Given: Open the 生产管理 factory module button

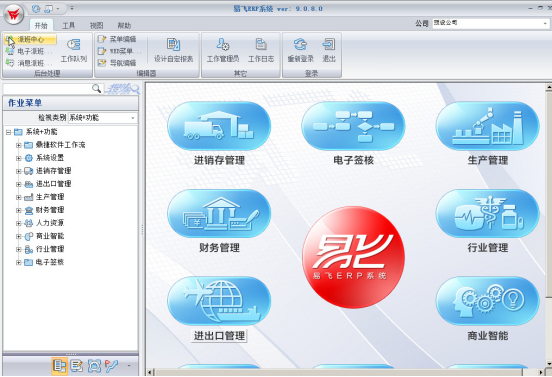Looking at the screenshot, I should click(488, 126).
